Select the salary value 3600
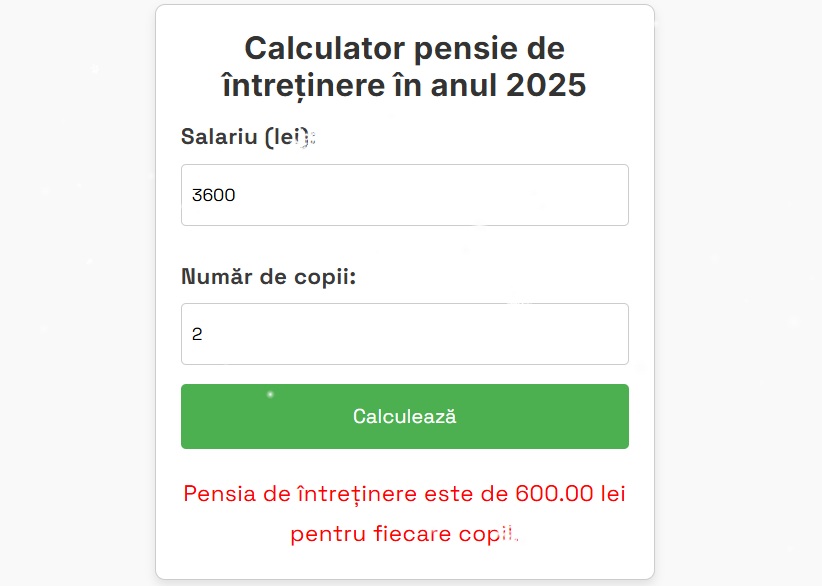The width and height of the screenshot is (822, 586). point(214,195)
